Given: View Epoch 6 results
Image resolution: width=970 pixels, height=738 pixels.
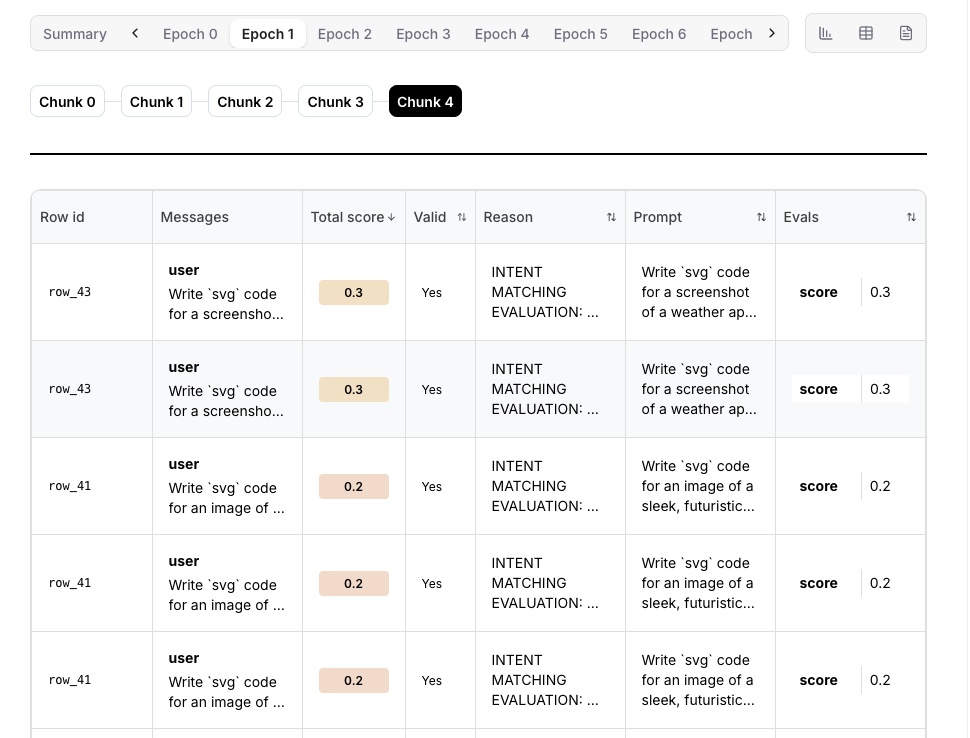Looking at the screenshot, I should tap(658, 33).
